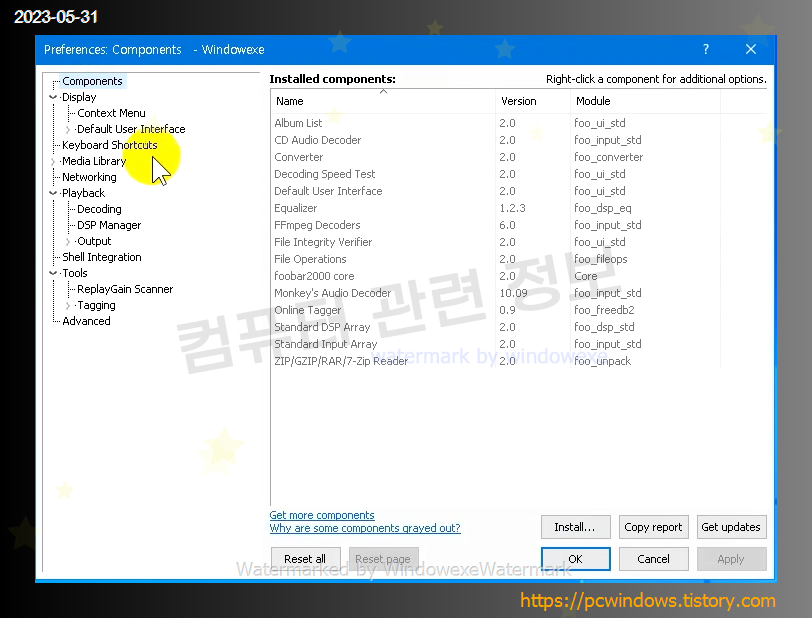Image resolution: width=812 pixels, height=618 pixels.
Task: Open Advanced preferences
Action: pyautogui.click(x=86, y=322)
